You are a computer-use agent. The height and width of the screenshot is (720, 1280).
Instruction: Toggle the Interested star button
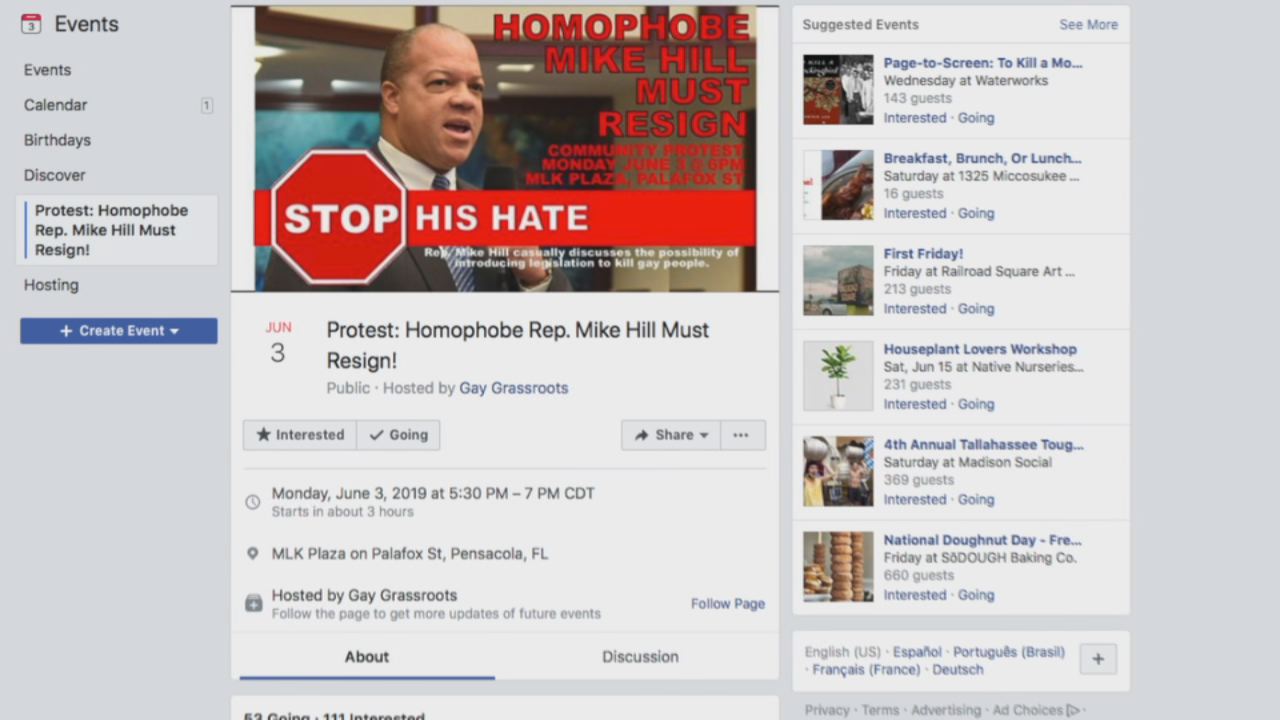[x=300, y=435]
